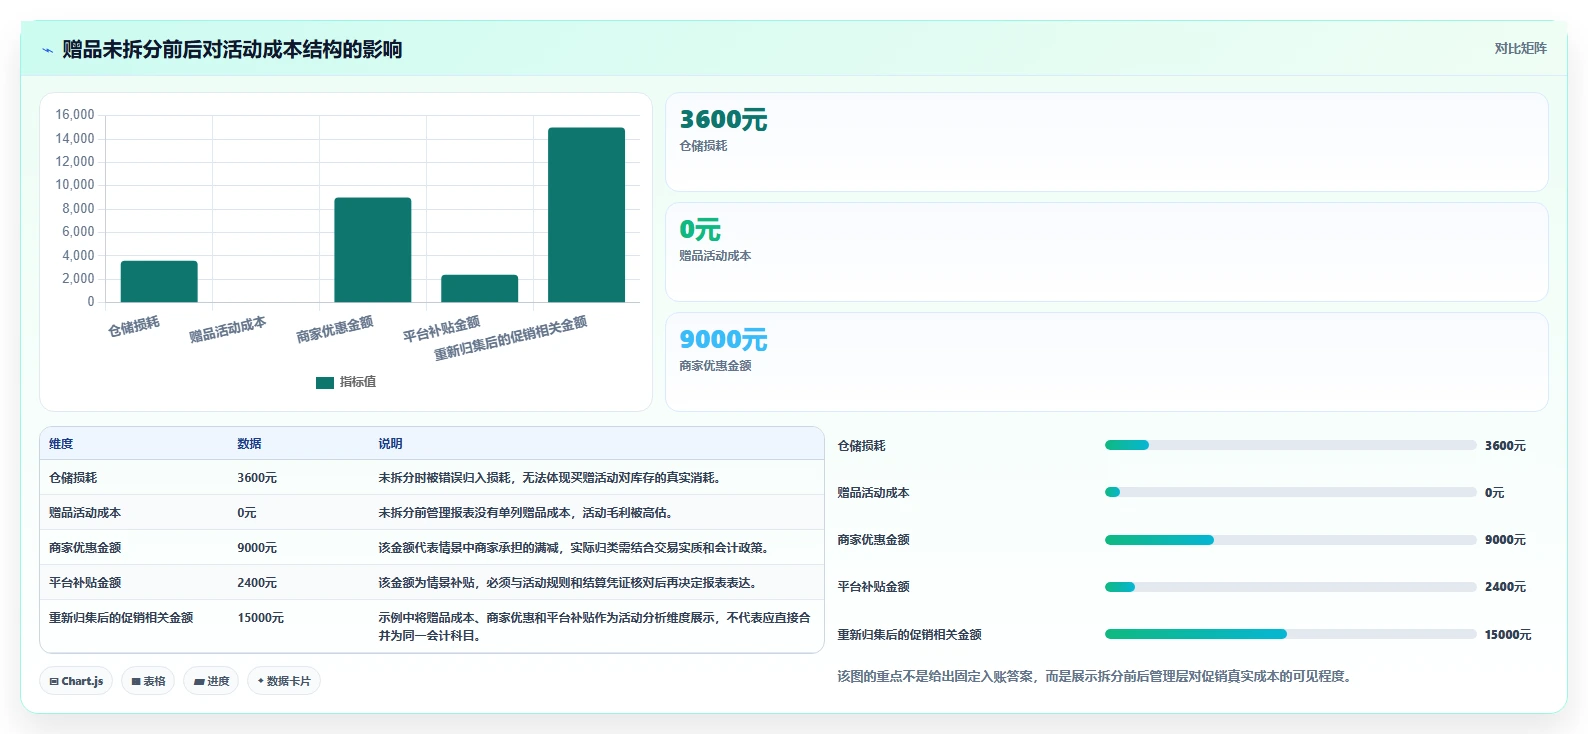Click the 平台补贴金额 progress bar
The image size is (1588, 734).
click(x=1290, y=587)
